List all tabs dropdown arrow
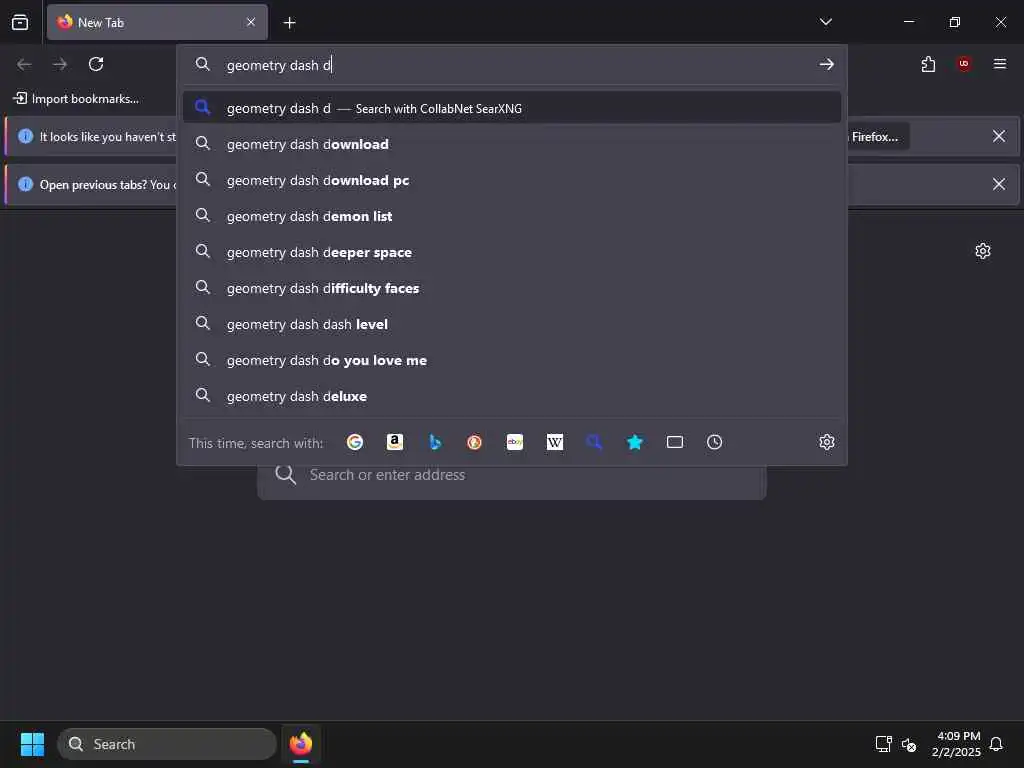Viewport: 1024px width, 768px height. [825, 22]
